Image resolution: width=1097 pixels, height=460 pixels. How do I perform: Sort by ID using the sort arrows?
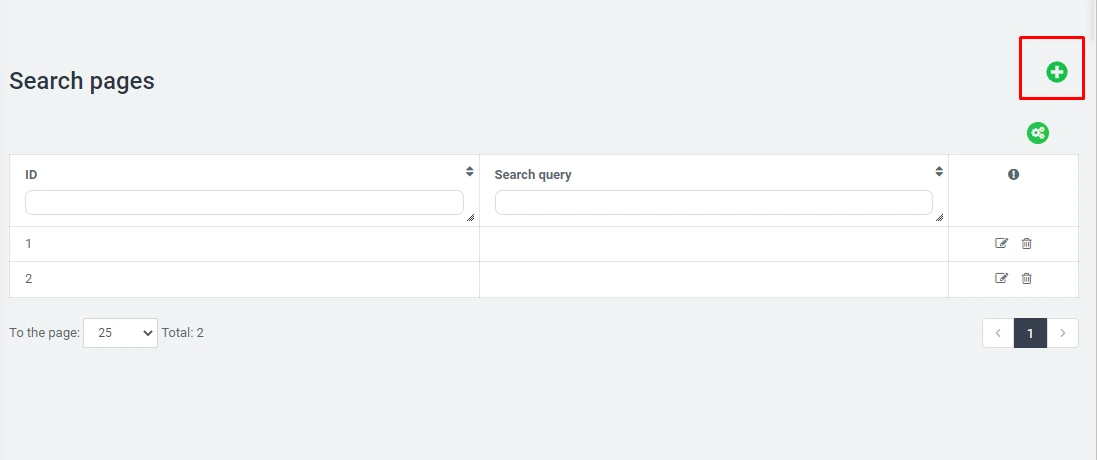(470, 171)
